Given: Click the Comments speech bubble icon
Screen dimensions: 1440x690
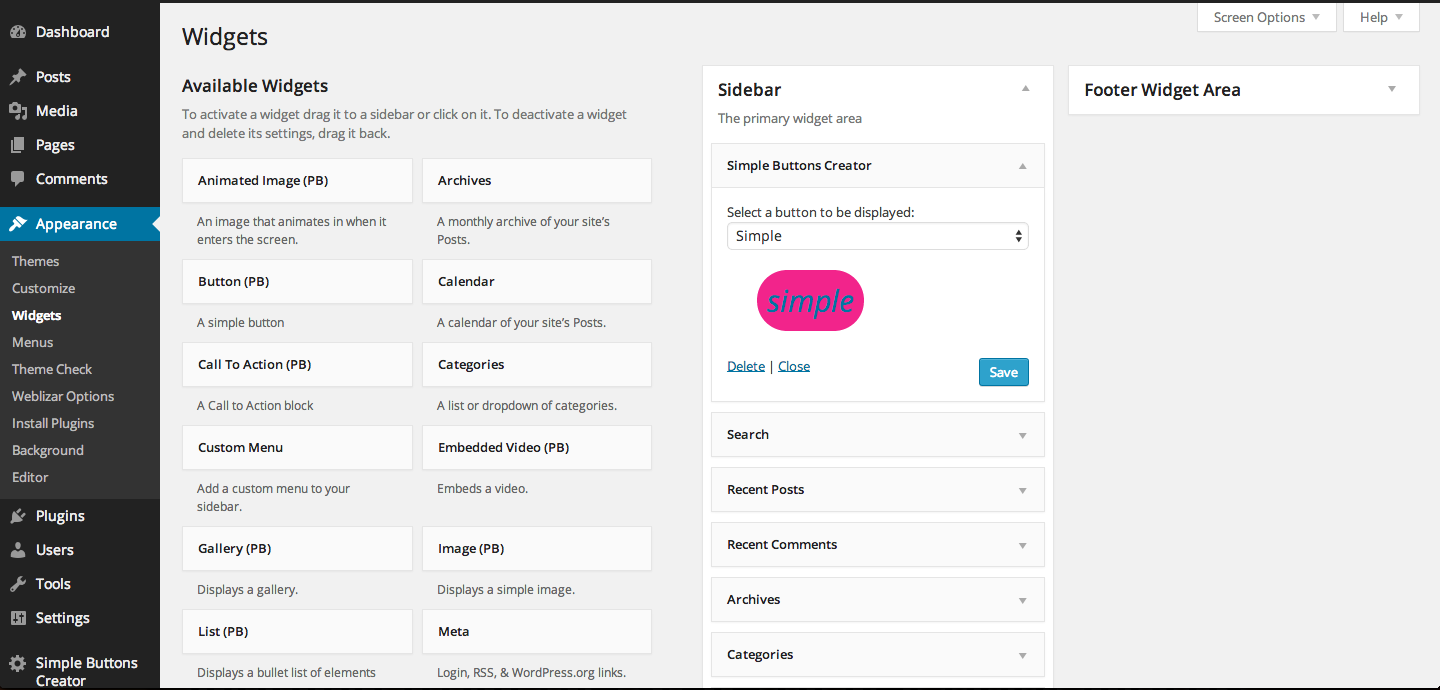Looking at the screenshot, I should (x=18, y=179).
